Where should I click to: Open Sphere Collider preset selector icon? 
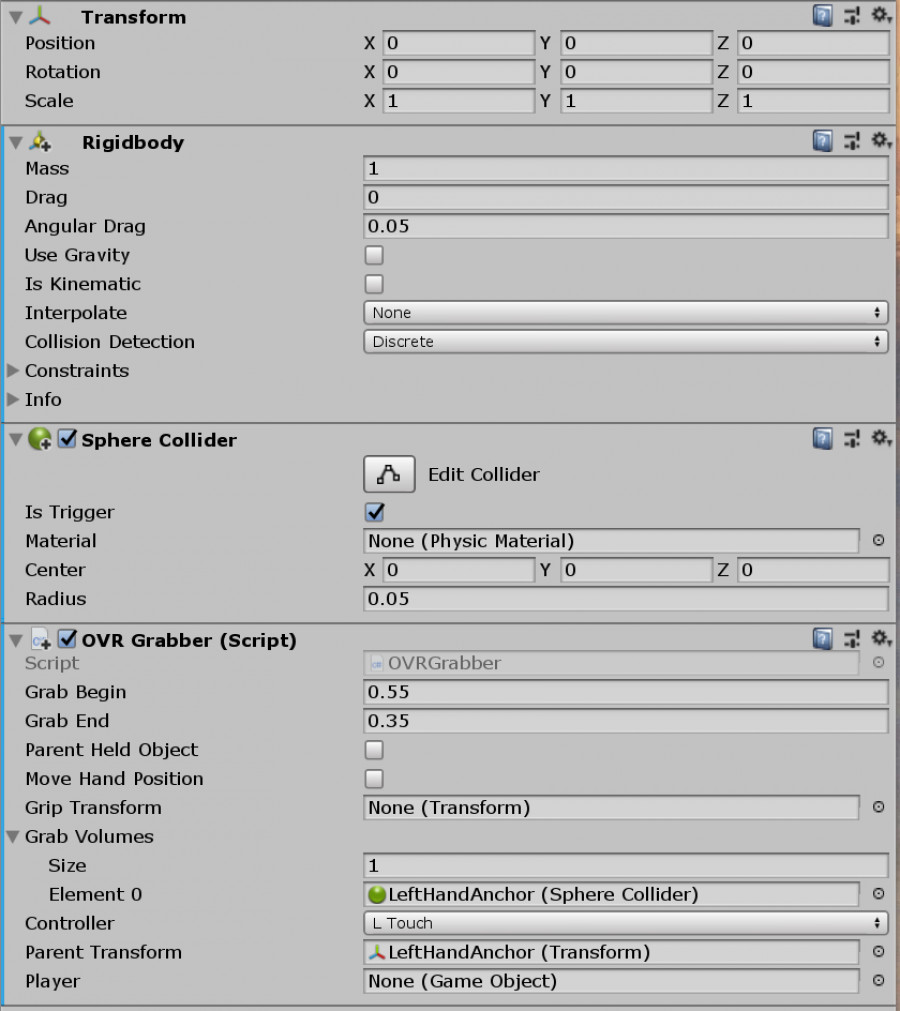pos(852,439)
